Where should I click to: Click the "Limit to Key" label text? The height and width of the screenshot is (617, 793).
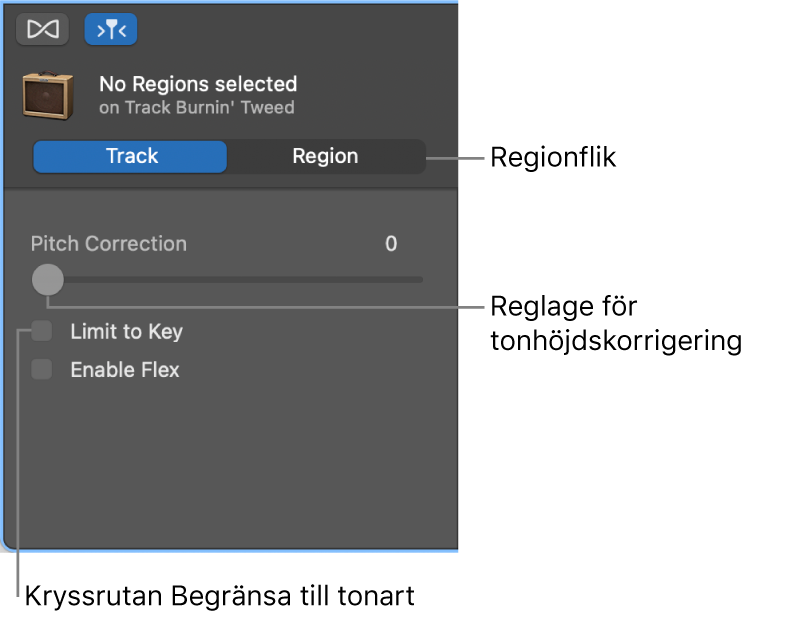point(126,332)
